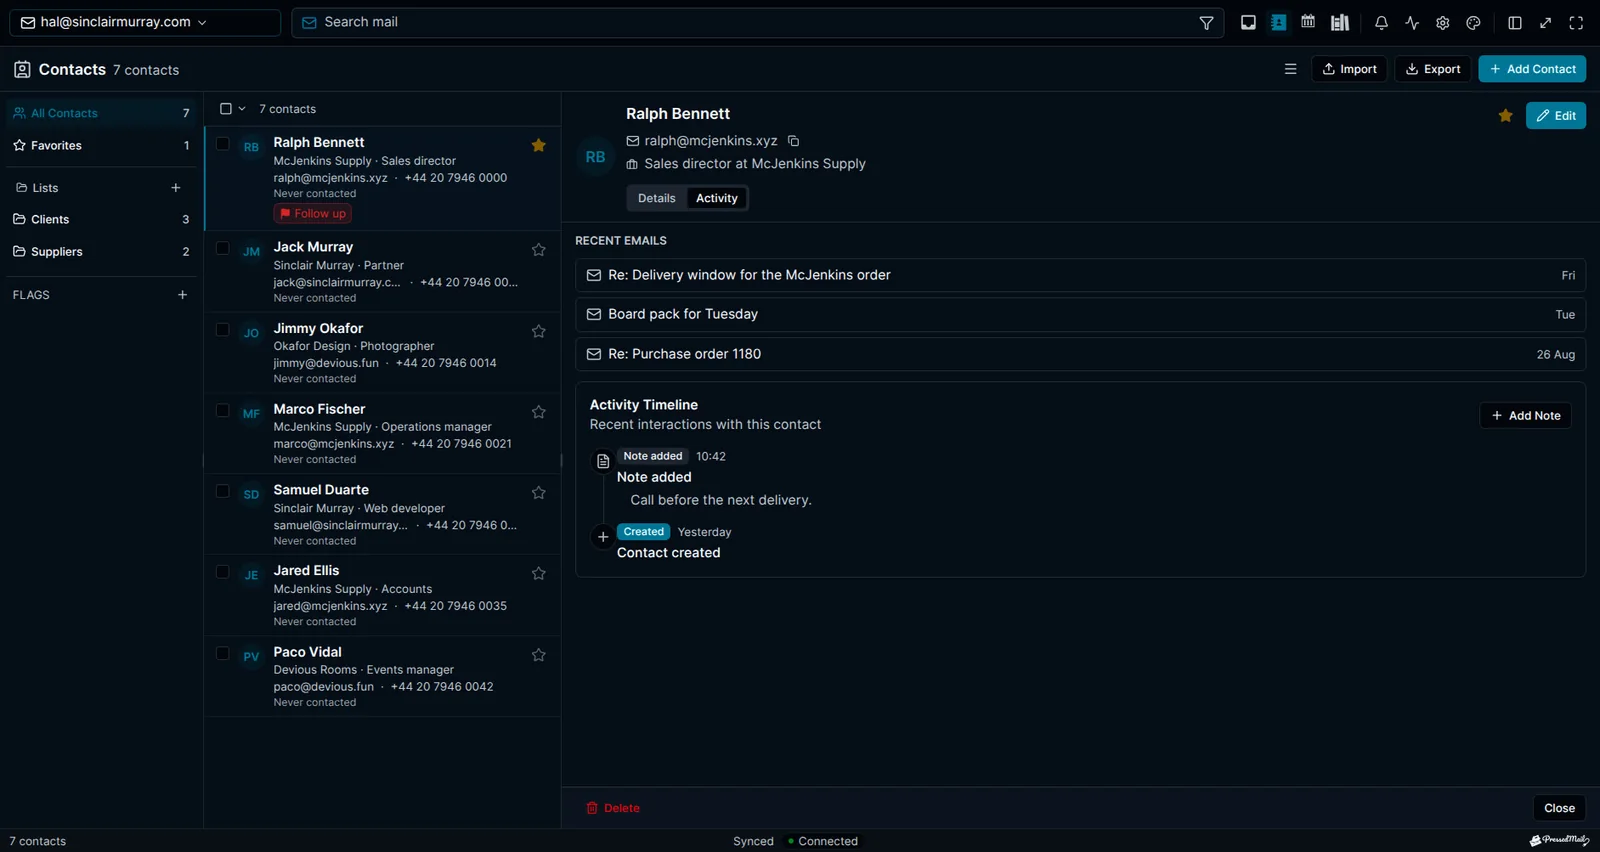Click the Import button
Image resolution: width=1600 pixels, height=852 pixels.
(1349, 69)
